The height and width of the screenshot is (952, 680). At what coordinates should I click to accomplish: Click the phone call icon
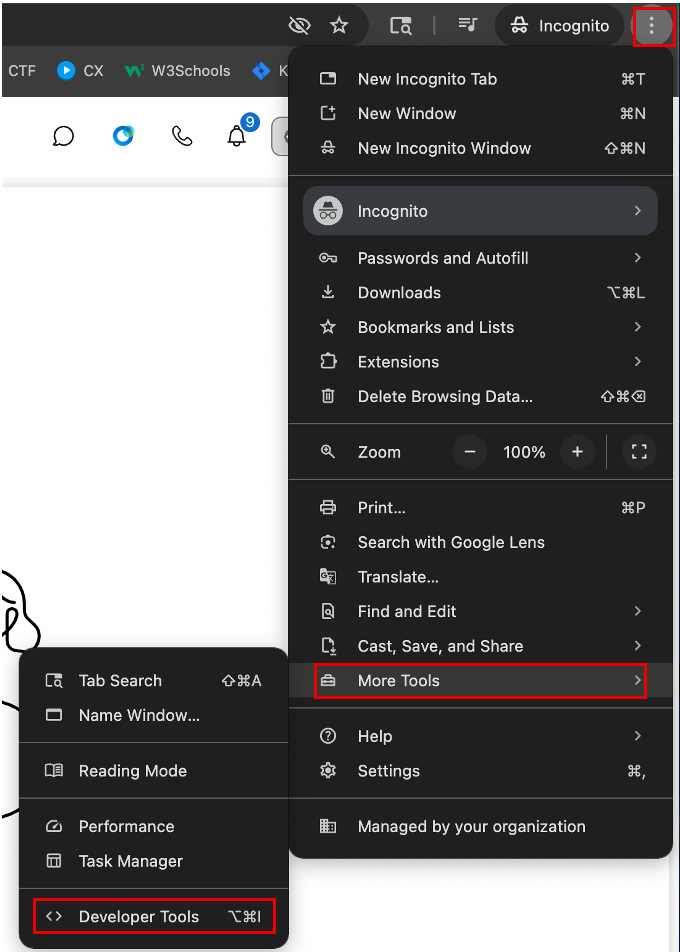coord(182,136)
